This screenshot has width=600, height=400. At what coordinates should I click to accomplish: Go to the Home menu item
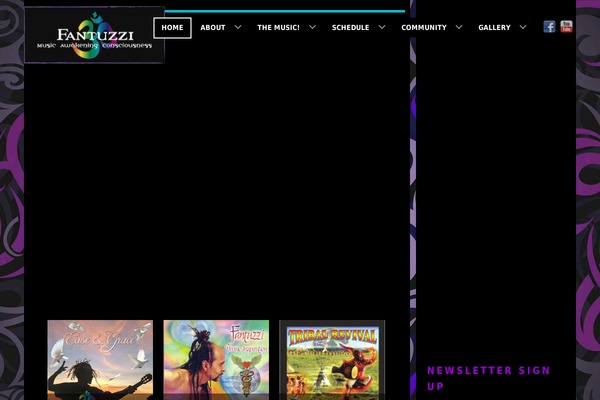[172, 28]
